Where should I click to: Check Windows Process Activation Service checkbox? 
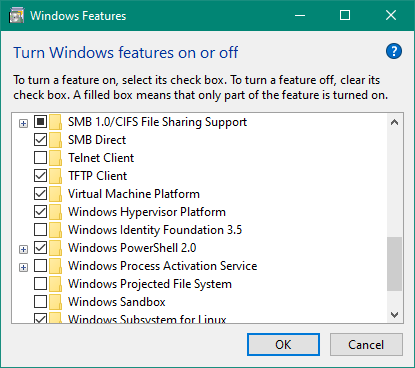click(x=40, y=266)
